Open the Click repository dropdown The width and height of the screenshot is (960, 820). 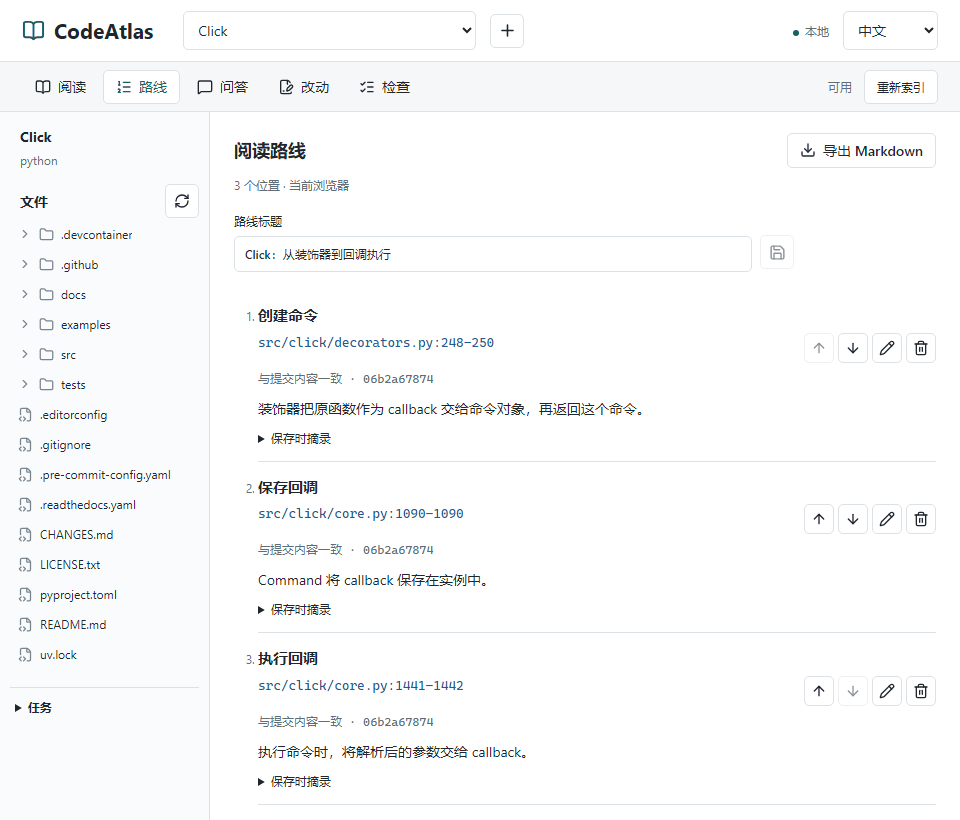[329, 31]
